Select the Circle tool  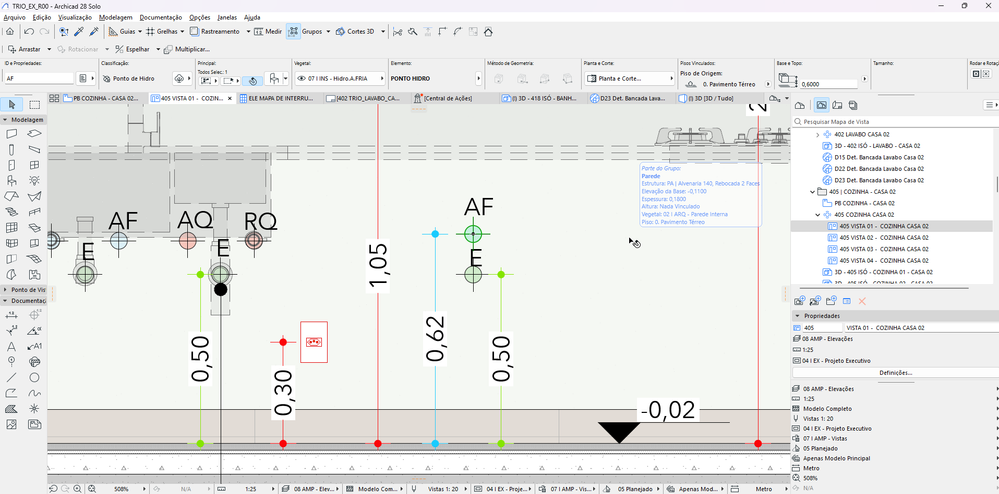point(35,377)
